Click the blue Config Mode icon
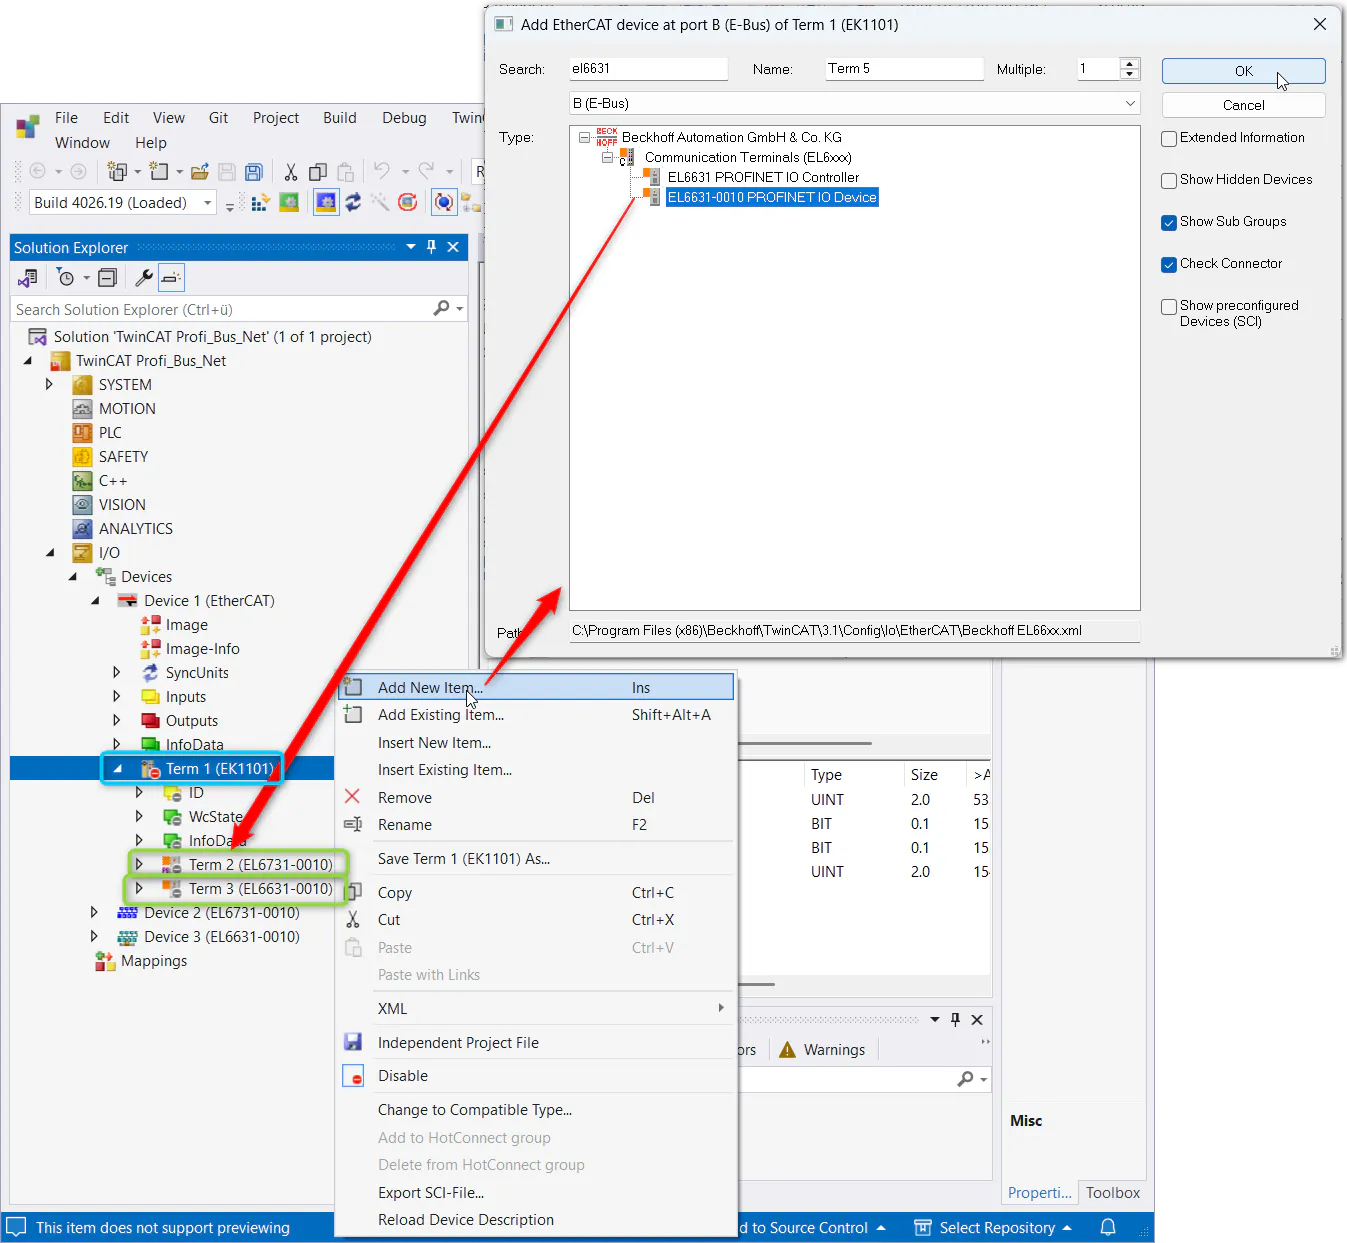Viewport: 1347px width, 1243px height. [x=326, y=203]
